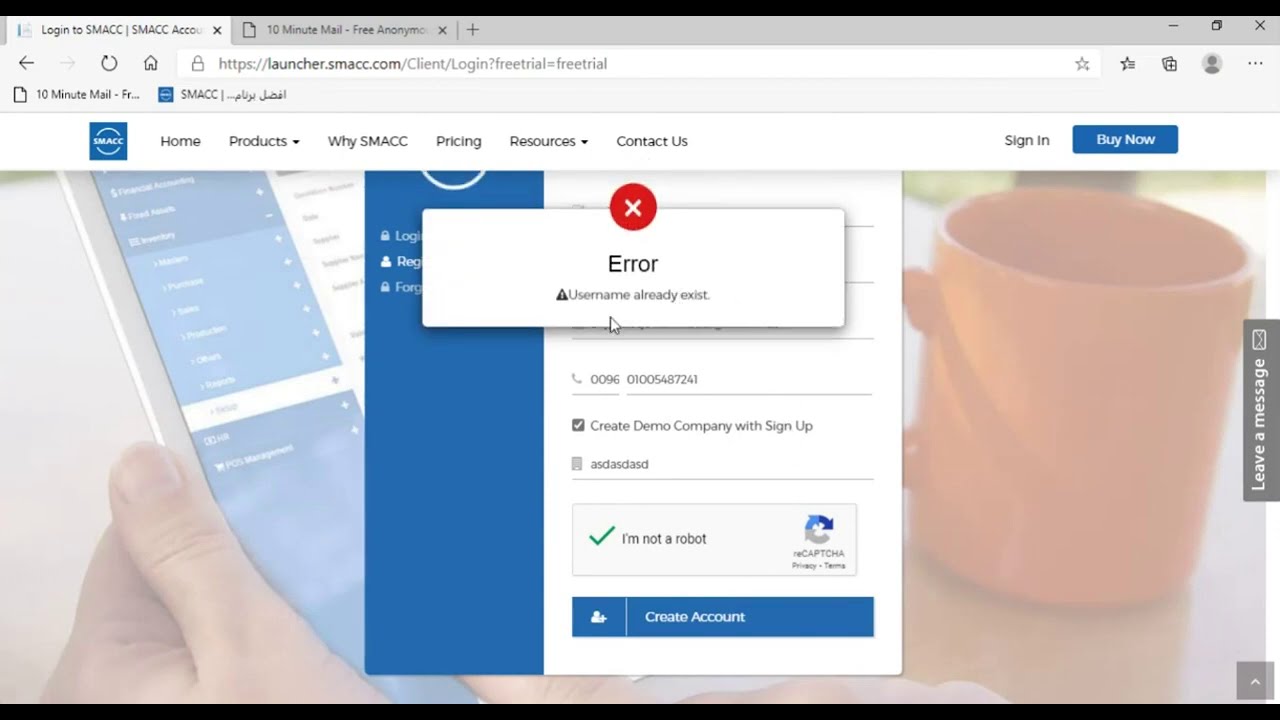This screenshot has height=720, width=1280.
Task: Reload the page with the refresh icon
Action: click(x=109, y=63)
